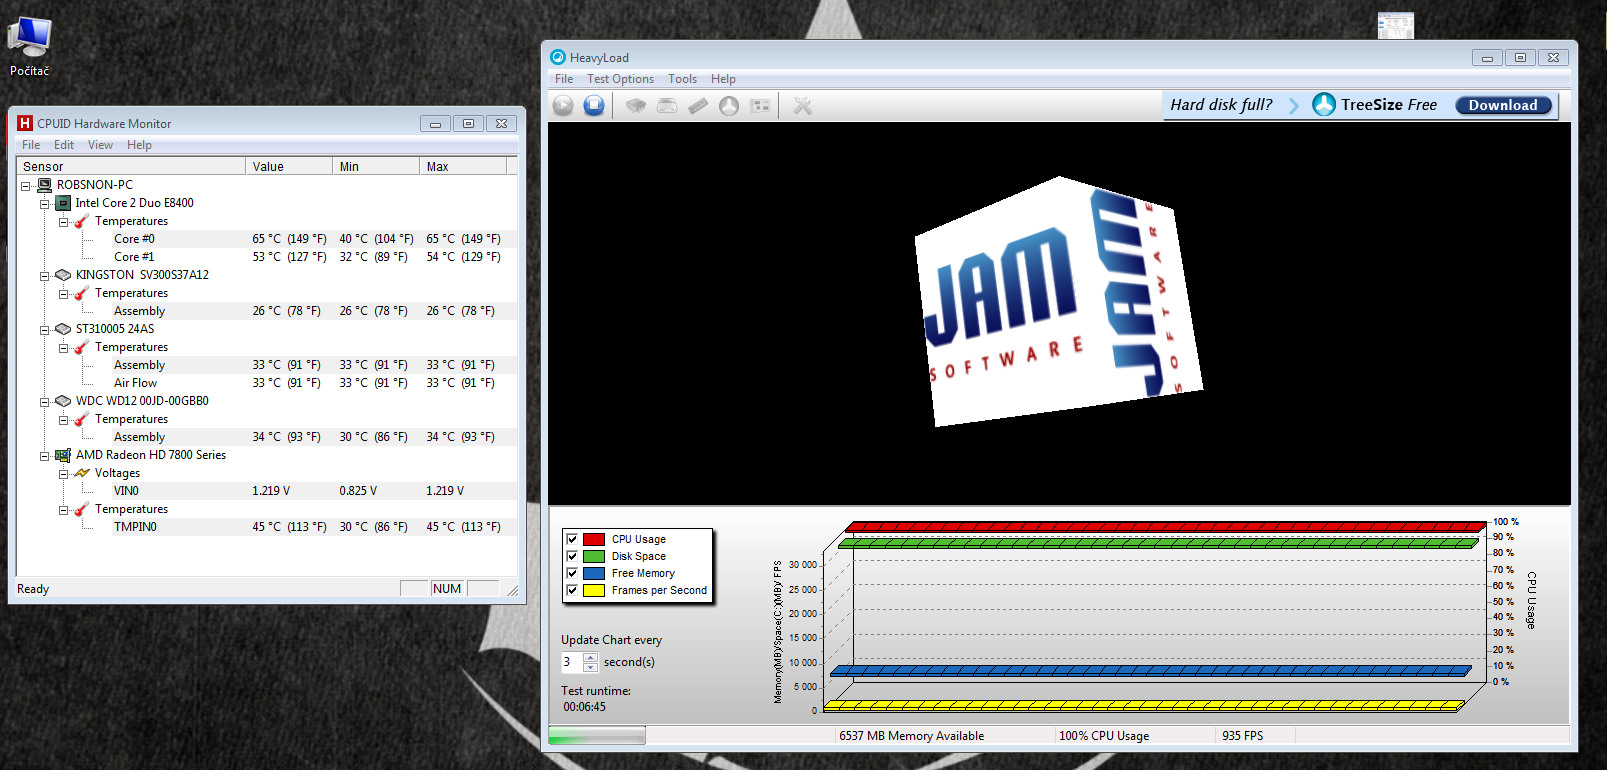Collapse the ST310005 24AS node

44,329
